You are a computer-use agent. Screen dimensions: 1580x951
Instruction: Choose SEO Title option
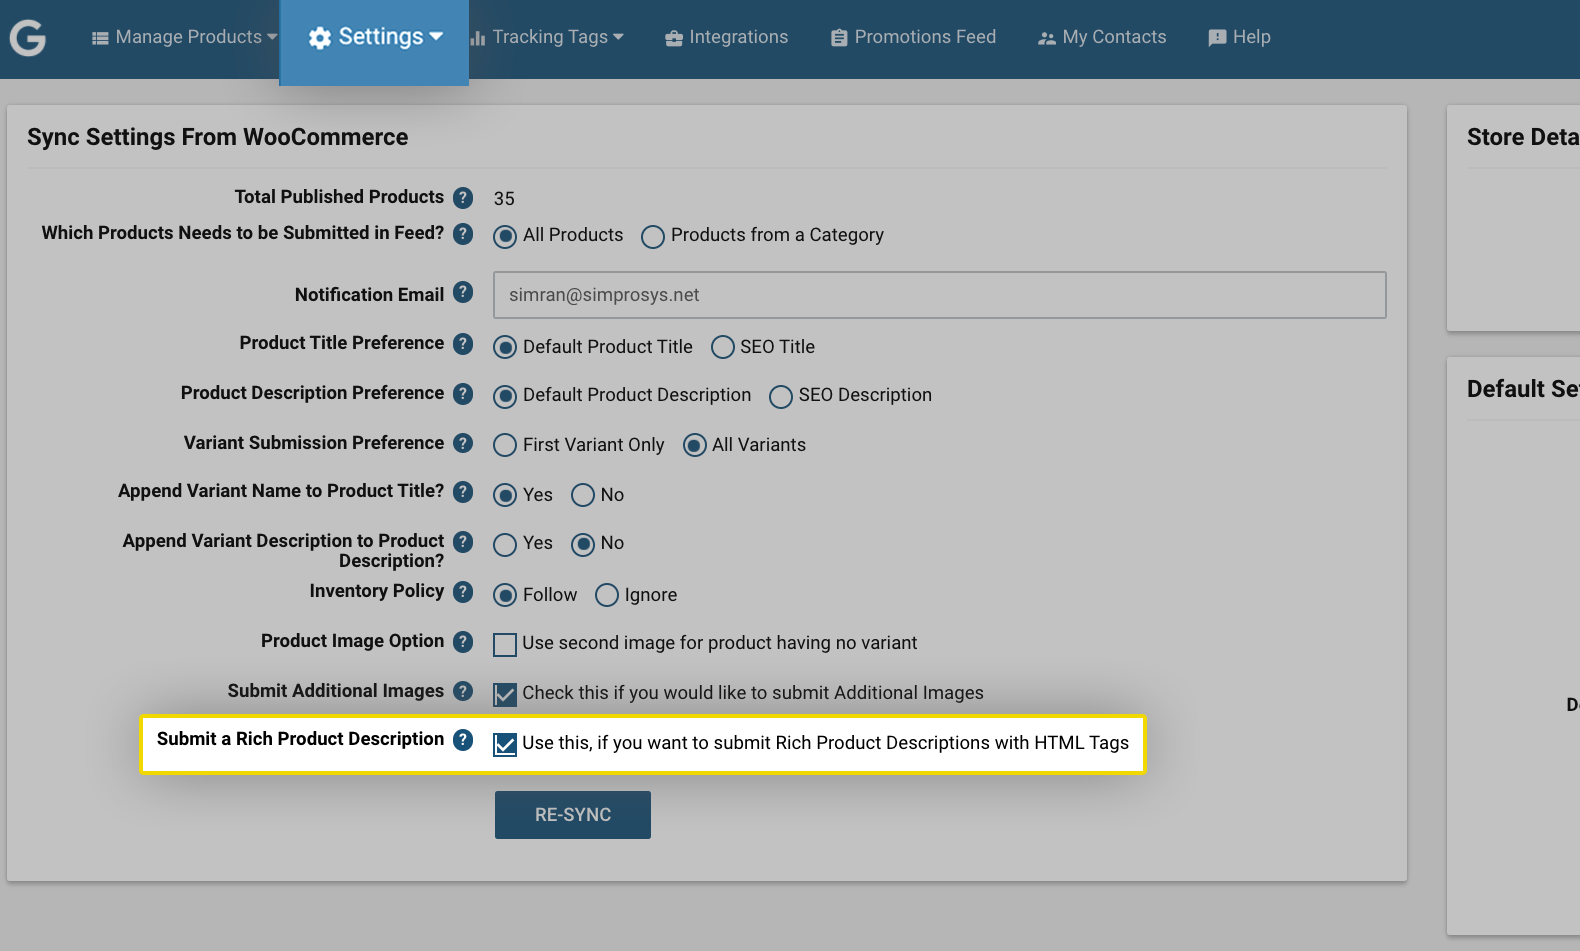(723, 347)
